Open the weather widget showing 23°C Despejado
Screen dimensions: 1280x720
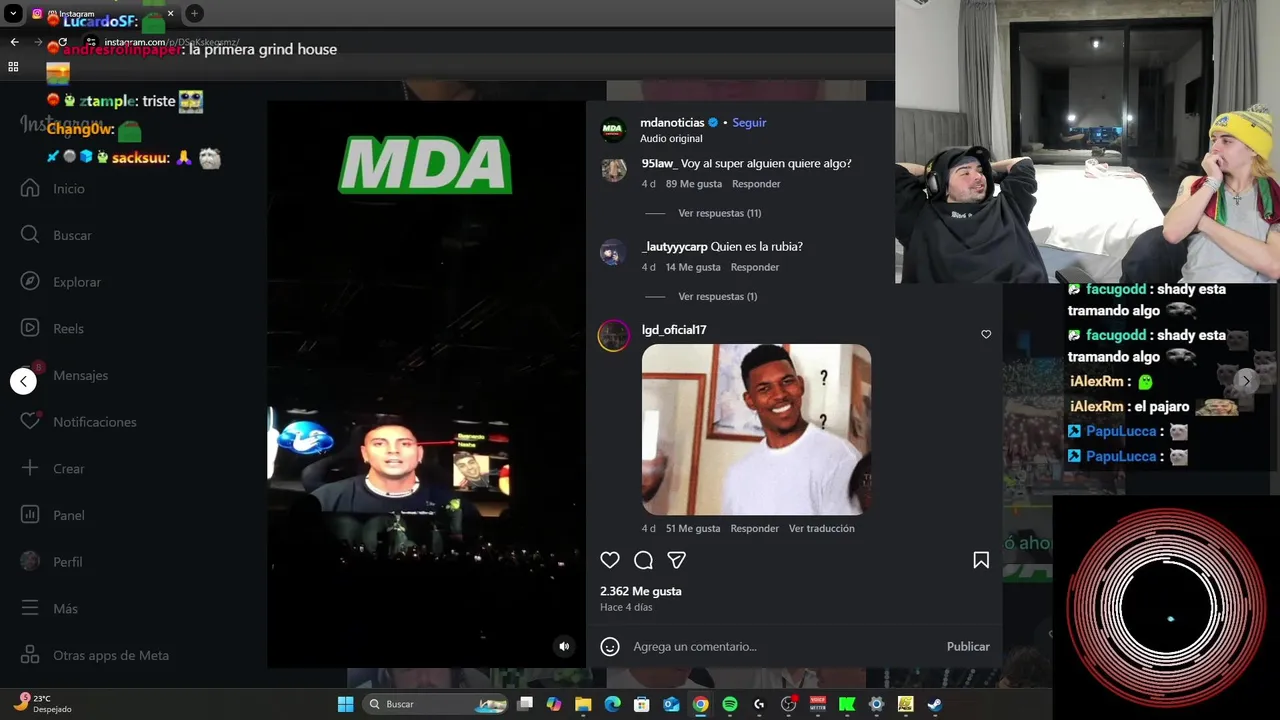pos(44,703)
